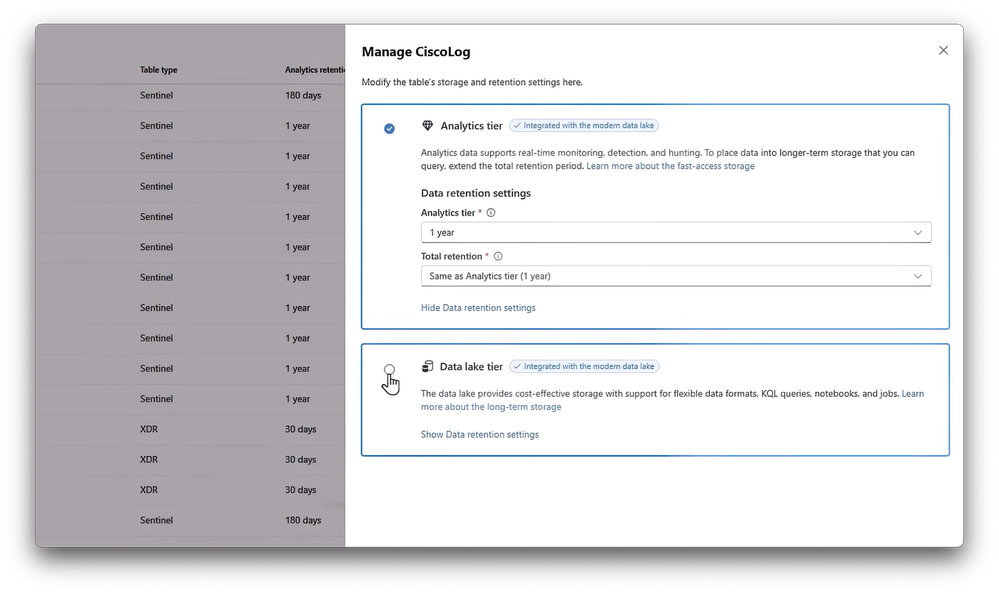Select the Analytics tier radio button

[x=389, y=129]
